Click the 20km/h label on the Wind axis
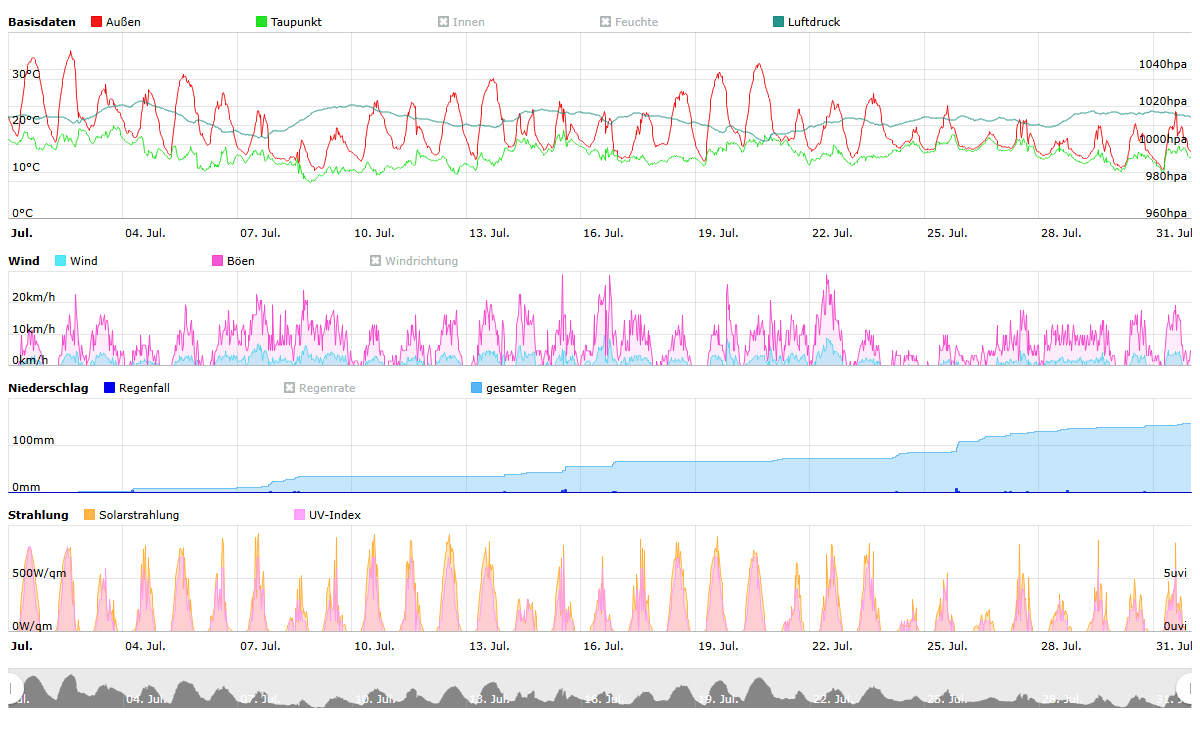 point(33,297)
